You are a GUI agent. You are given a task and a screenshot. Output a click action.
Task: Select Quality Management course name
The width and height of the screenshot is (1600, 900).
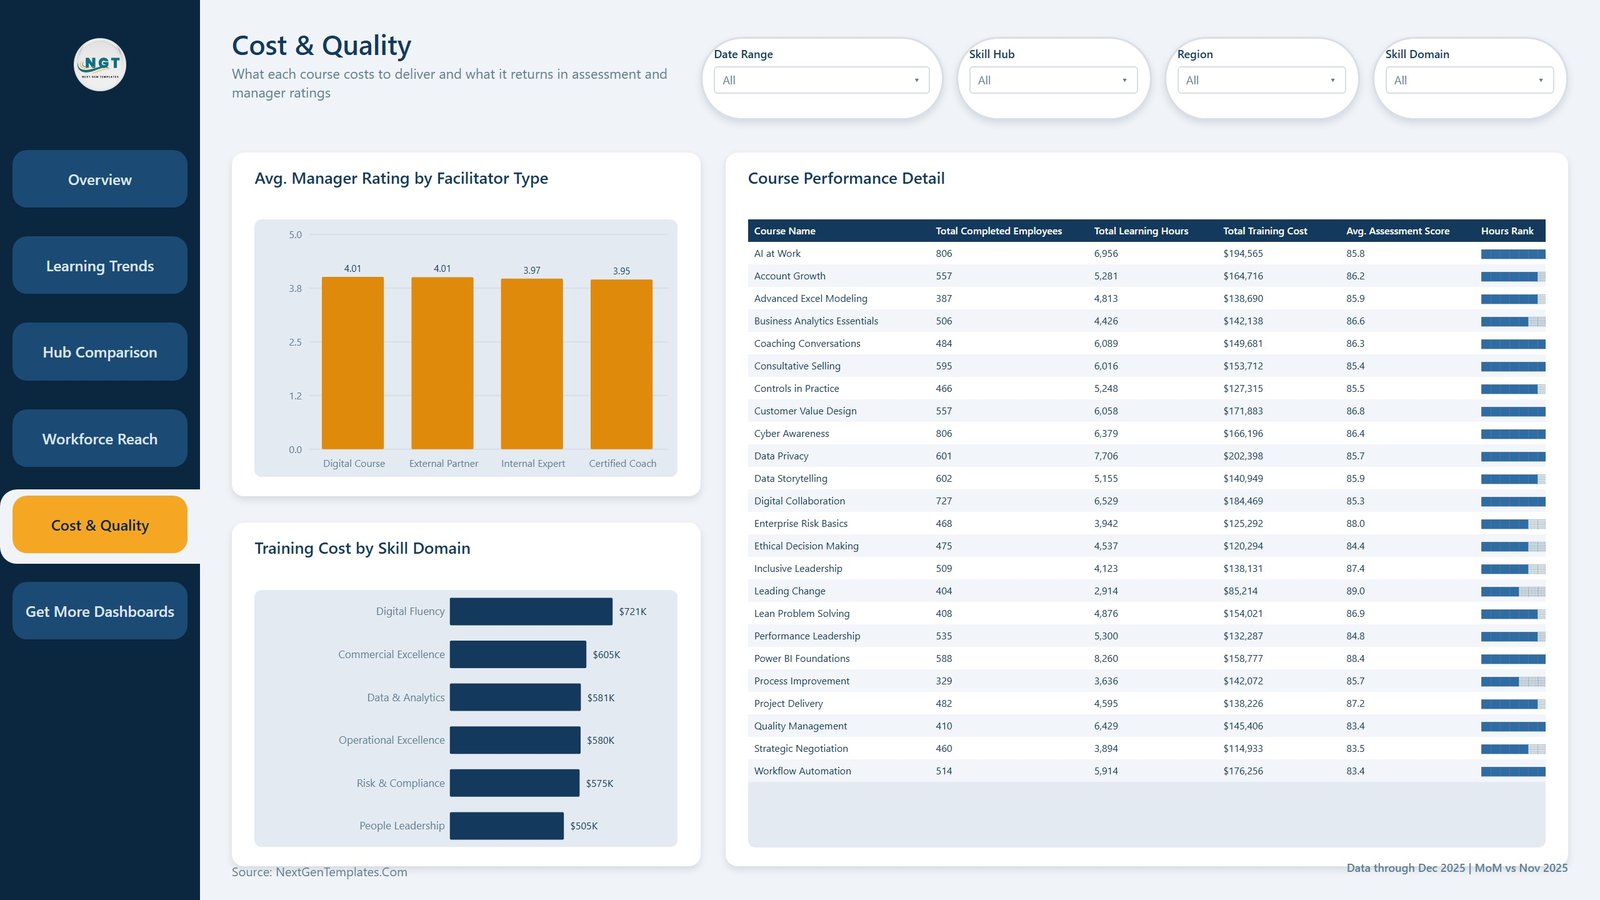800,726
